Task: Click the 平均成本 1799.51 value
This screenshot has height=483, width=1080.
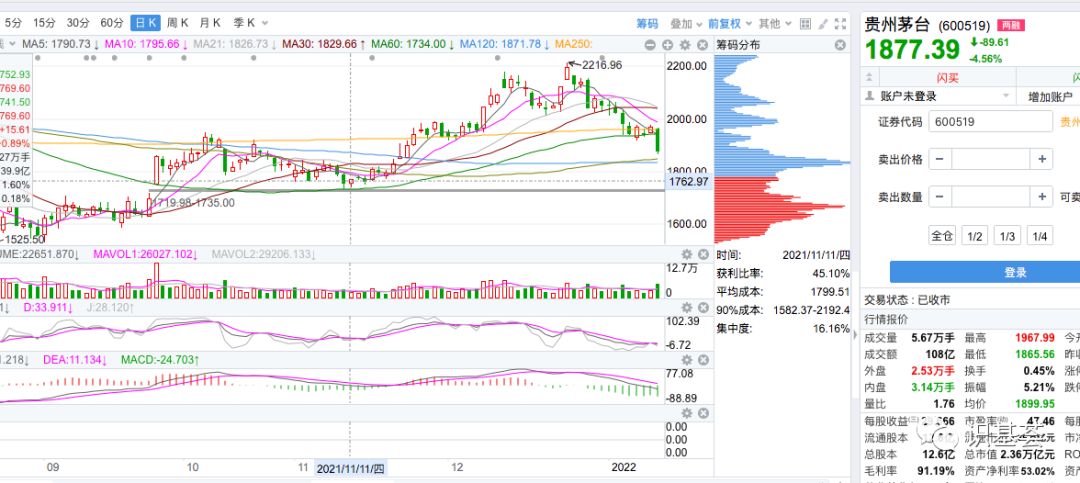Action: pyautogui.click(x=831, y=291)
